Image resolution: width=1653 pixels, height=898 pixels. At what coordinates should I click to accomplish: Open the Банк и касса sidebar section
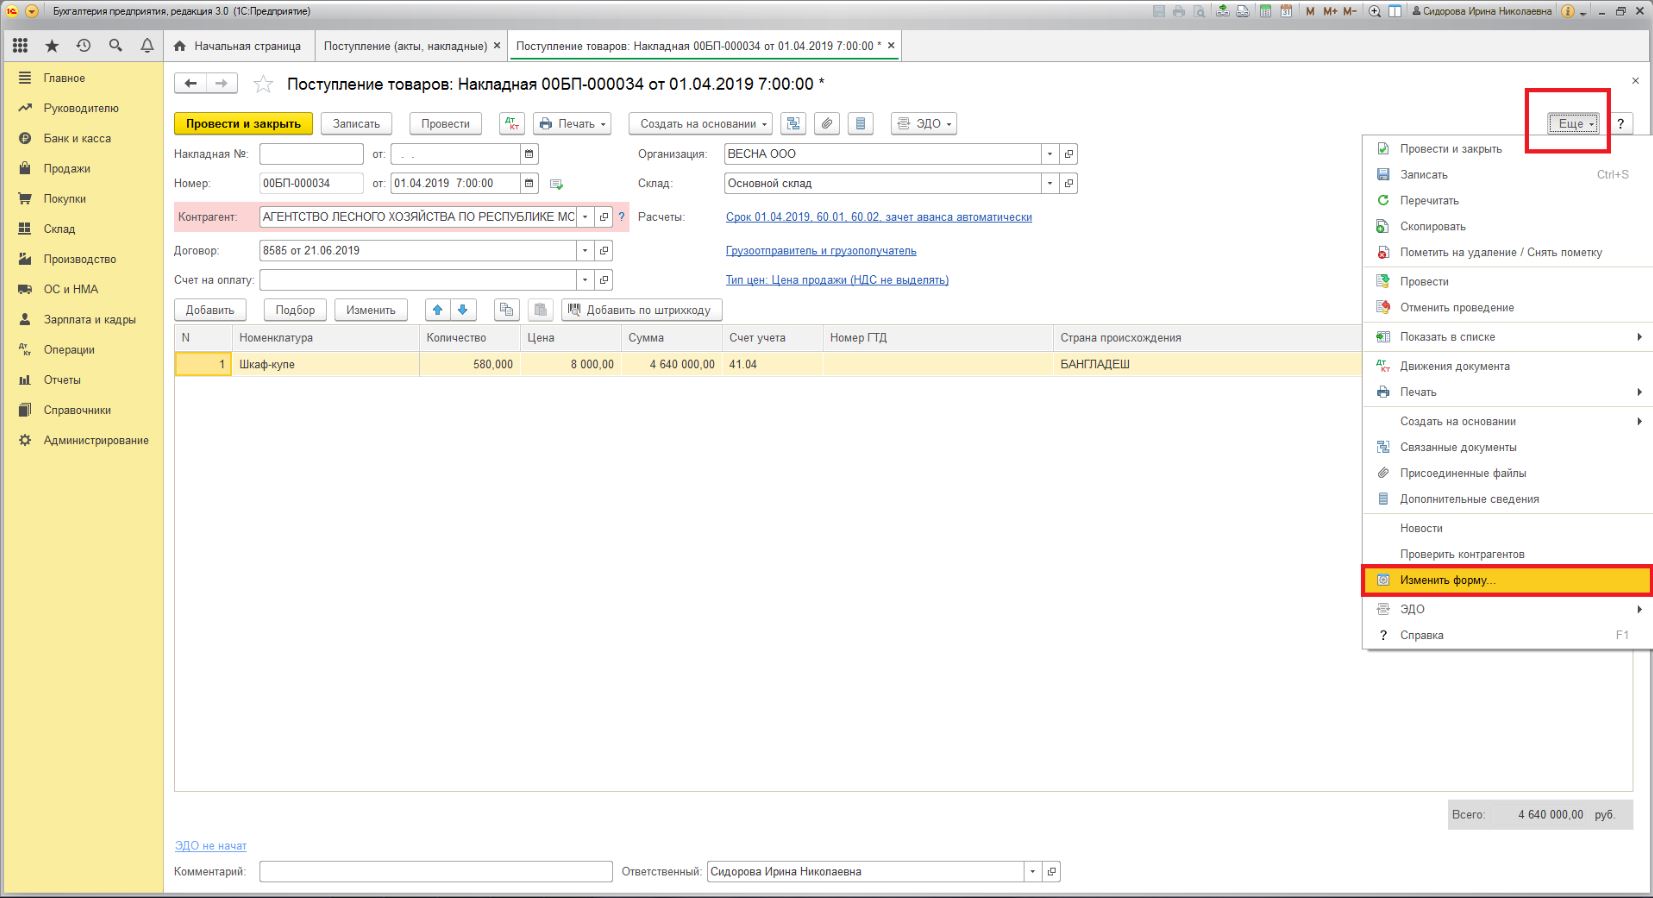82,138
